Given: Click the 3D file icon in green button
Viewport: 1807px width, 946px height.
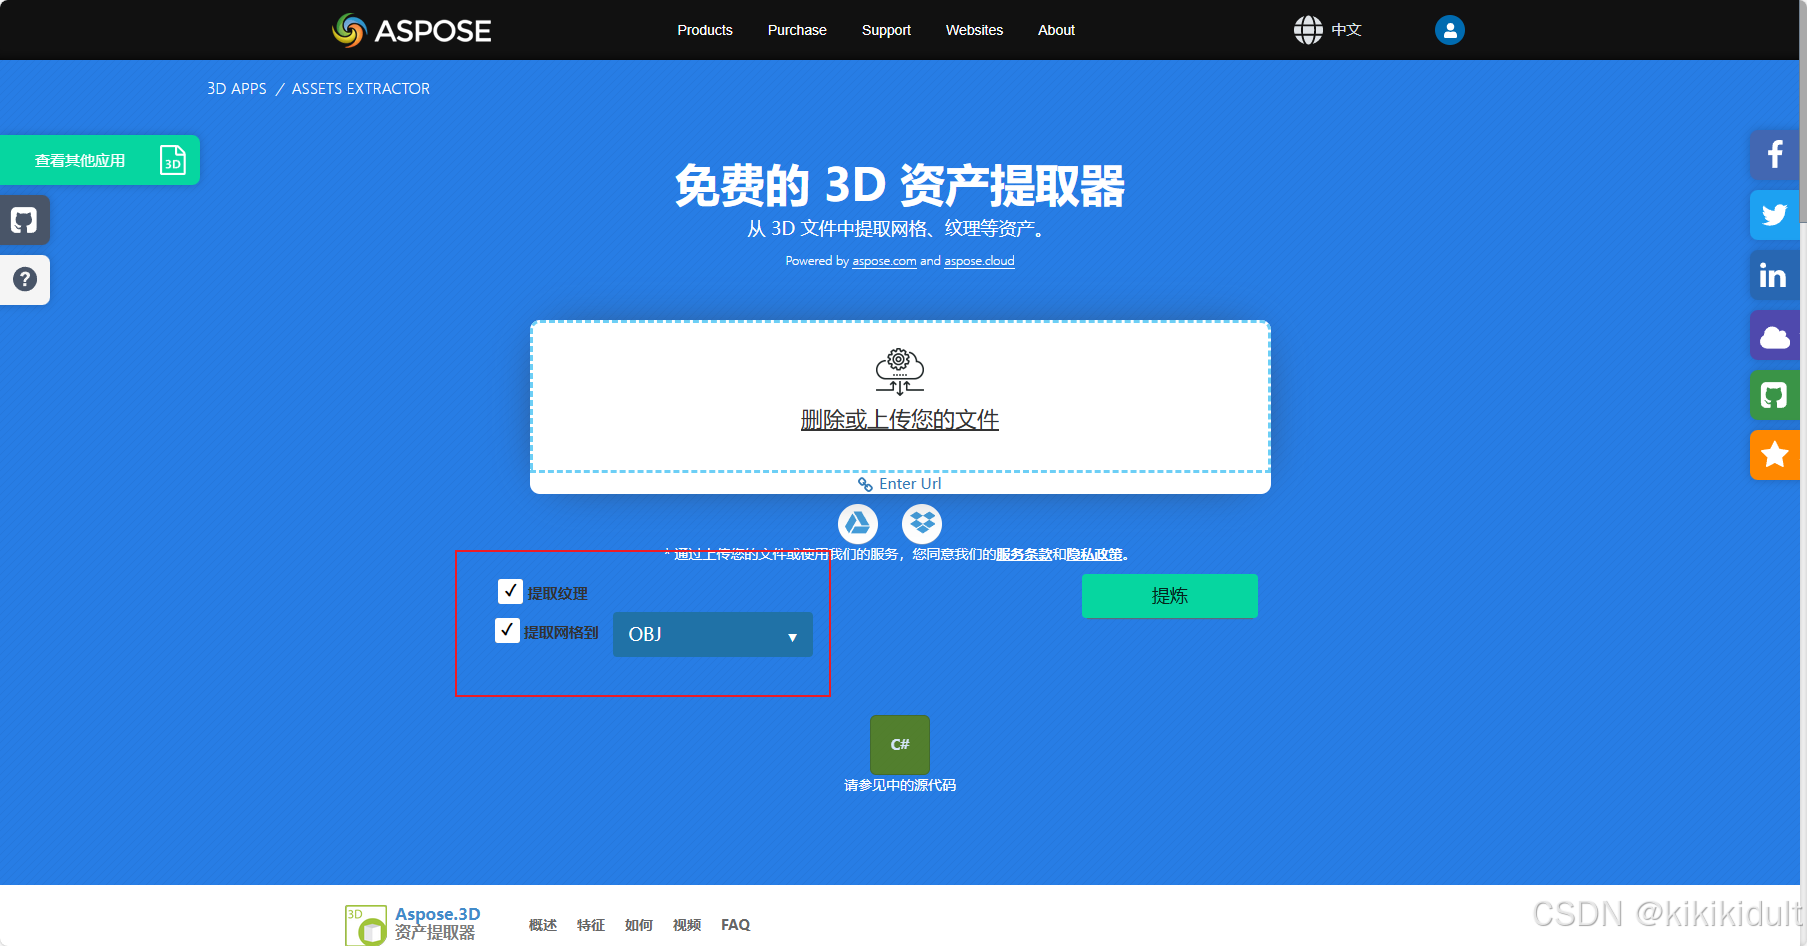Looking at the screenshot, I should [x=173, y=160].
